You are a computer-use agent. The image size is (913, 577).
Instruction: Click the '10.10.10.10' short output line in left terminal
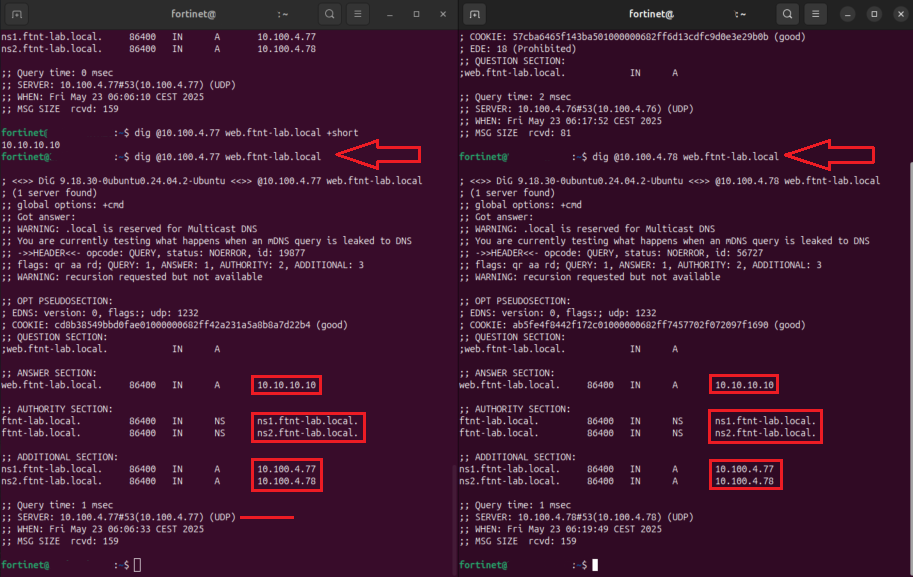point(30,145)
